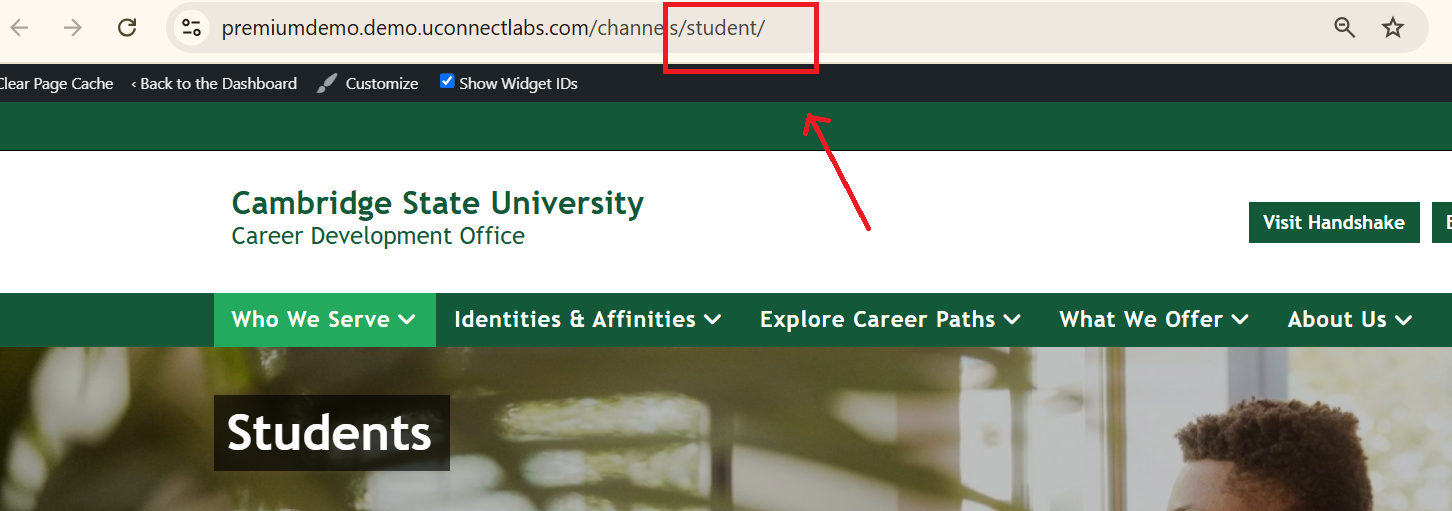This screenshot has width=1452, height=511.
Task: Click the Students hero heading
Action: (329, 433)
